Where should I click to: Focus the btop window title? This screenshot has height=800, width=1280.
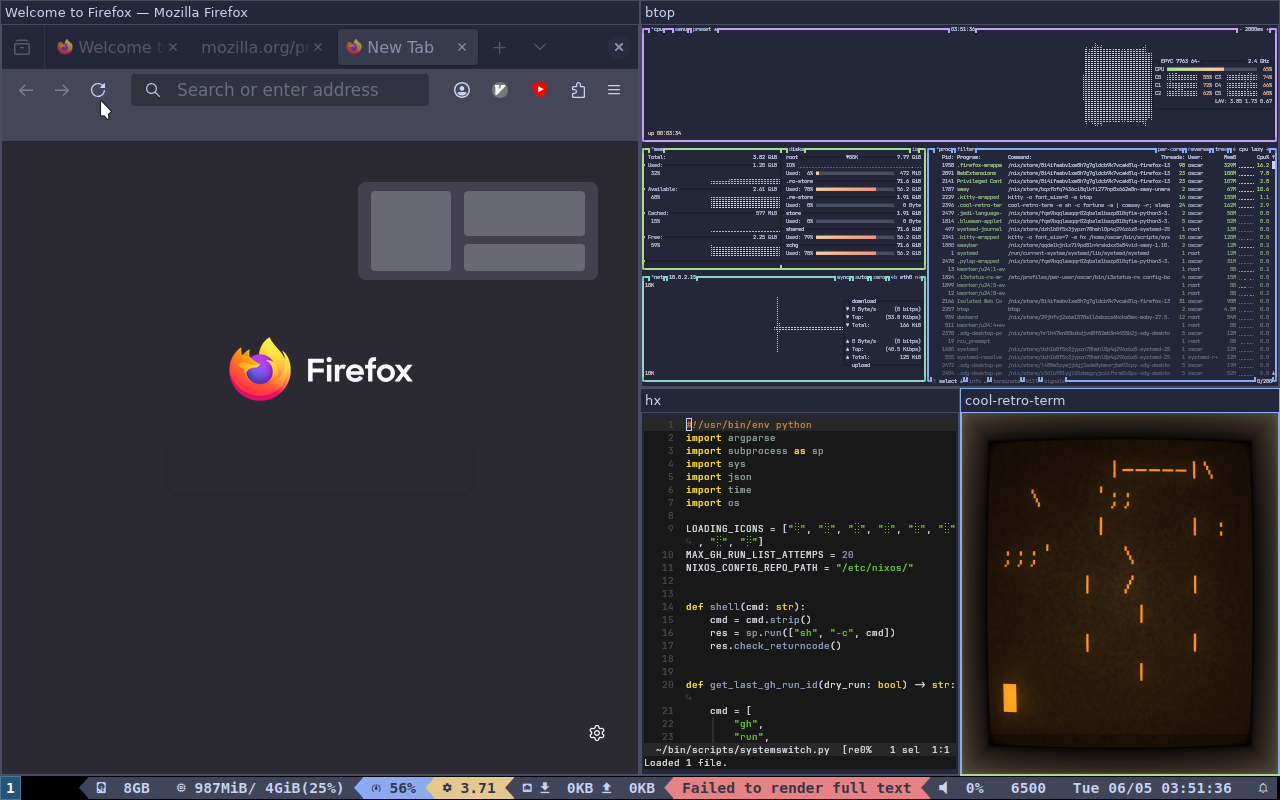click(660, 12)
